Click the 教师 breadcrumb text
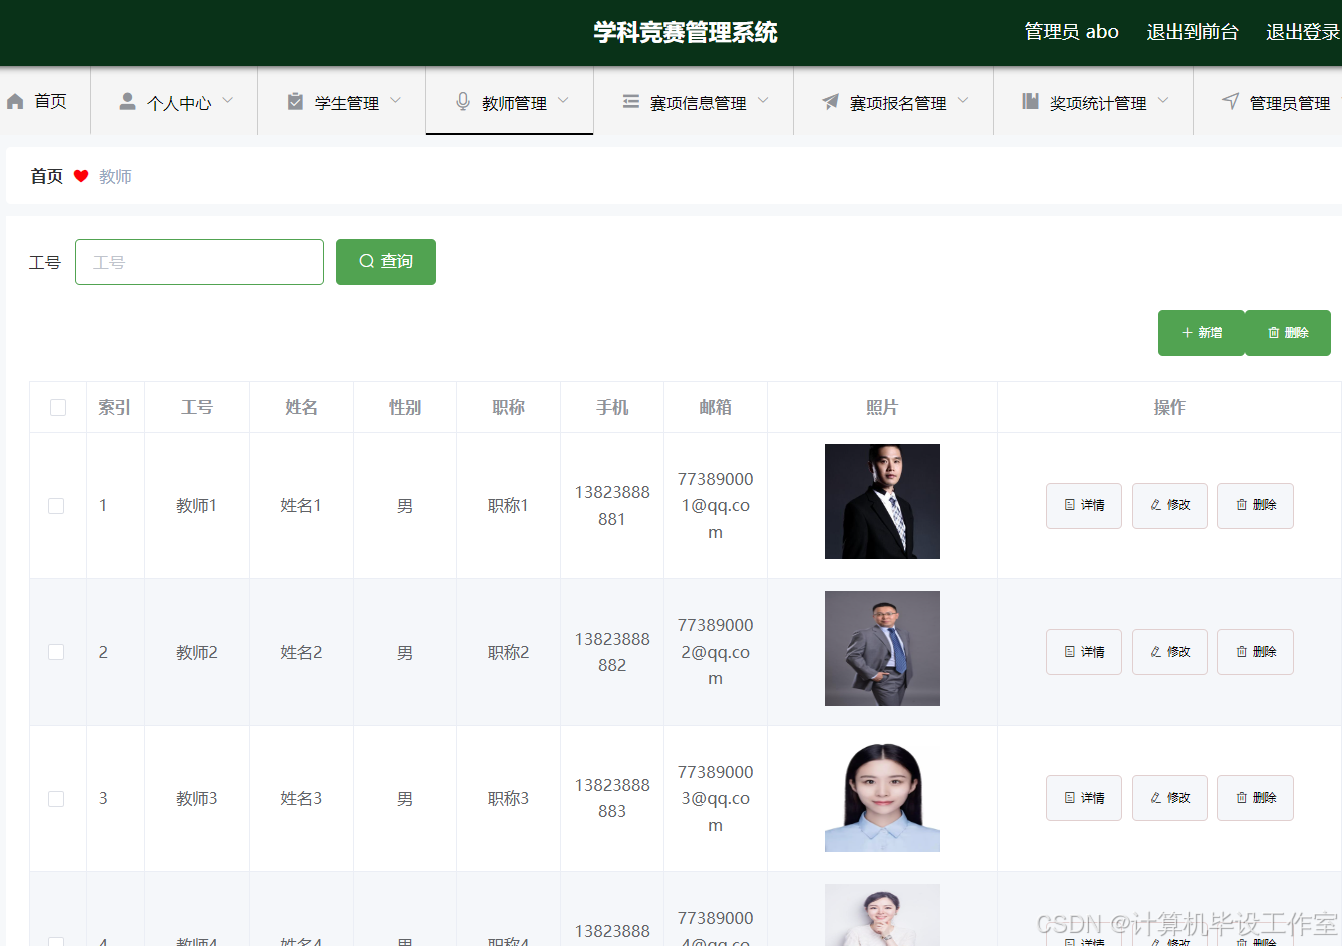The image size is (1342, 946). (x=115, y=176)
